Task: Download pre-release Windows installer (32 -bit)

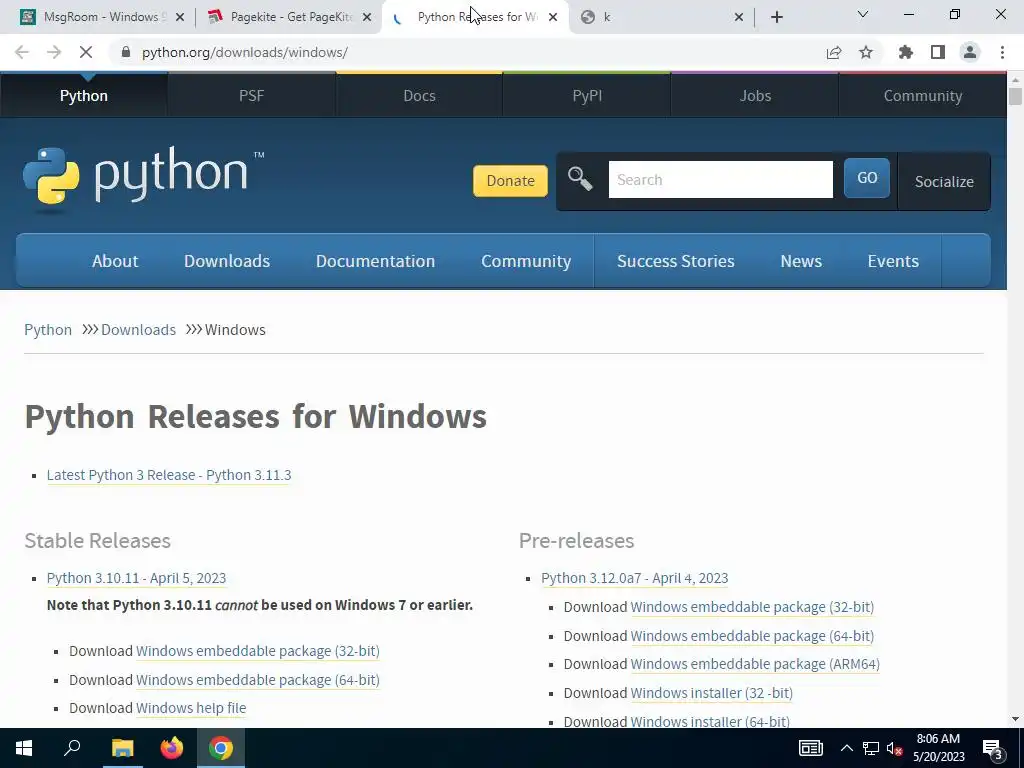Action: point(712,693)
